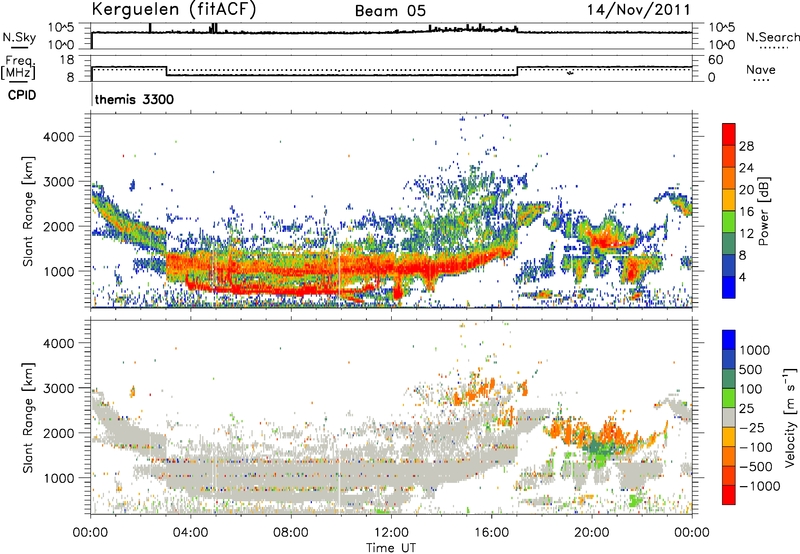The height and width of the screenshot is (554, 800).
Task: Click the "60" Nave axis tick
Action: click(716, 60)
